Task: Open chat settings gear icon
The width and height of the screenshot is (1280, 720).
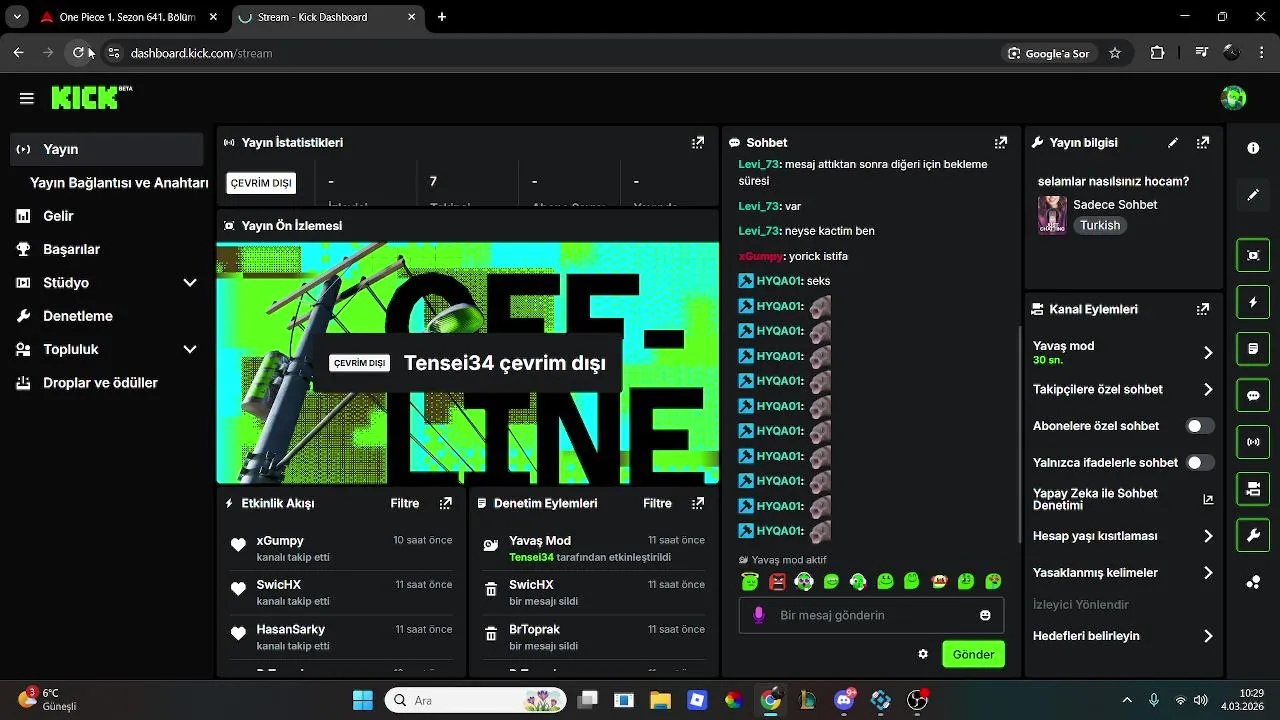Action: pyautogui.click(x=923, y=654)
